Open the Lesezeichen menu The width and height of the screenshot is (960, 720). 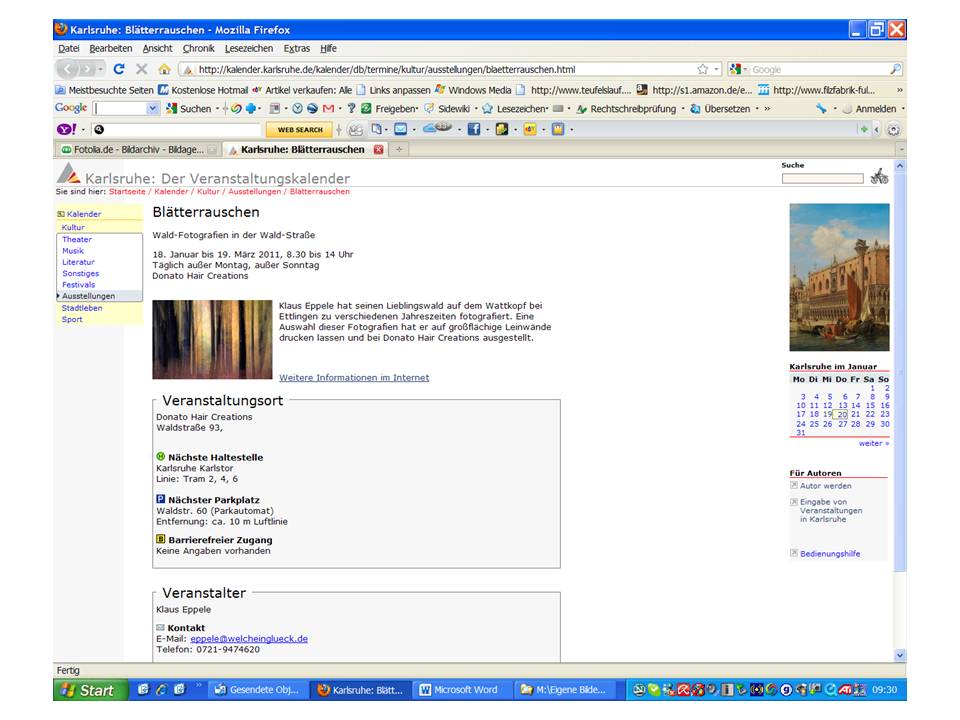tap(249, 48)
